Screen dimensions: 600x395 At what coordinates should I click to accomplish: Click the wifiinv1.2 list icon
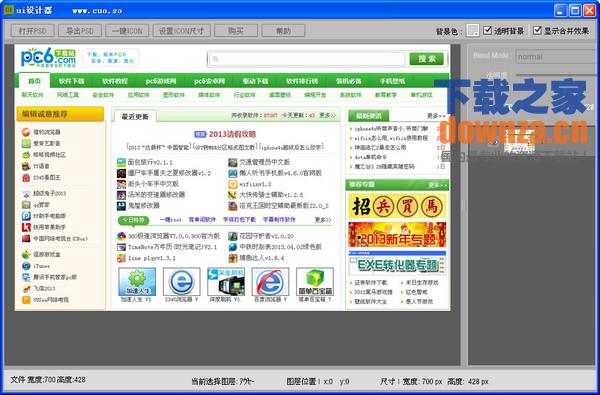[233, 184]
